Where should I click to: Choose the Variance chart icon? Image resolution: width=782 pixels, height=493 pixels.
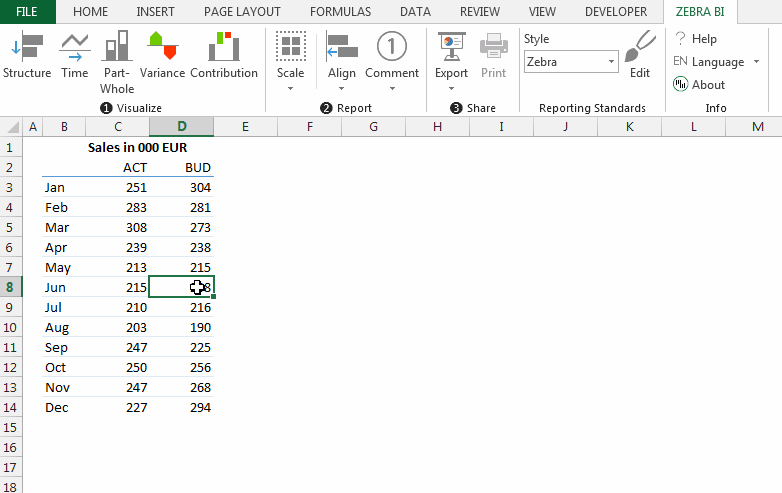tap(163, 46)
